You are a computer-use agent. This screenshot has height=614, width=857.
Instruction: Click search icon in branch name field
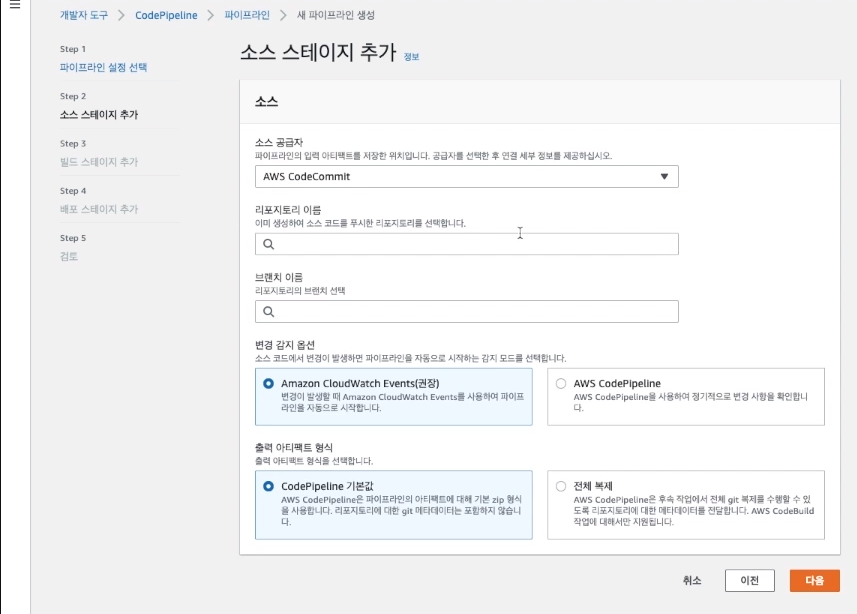click(x=268, y=312)
